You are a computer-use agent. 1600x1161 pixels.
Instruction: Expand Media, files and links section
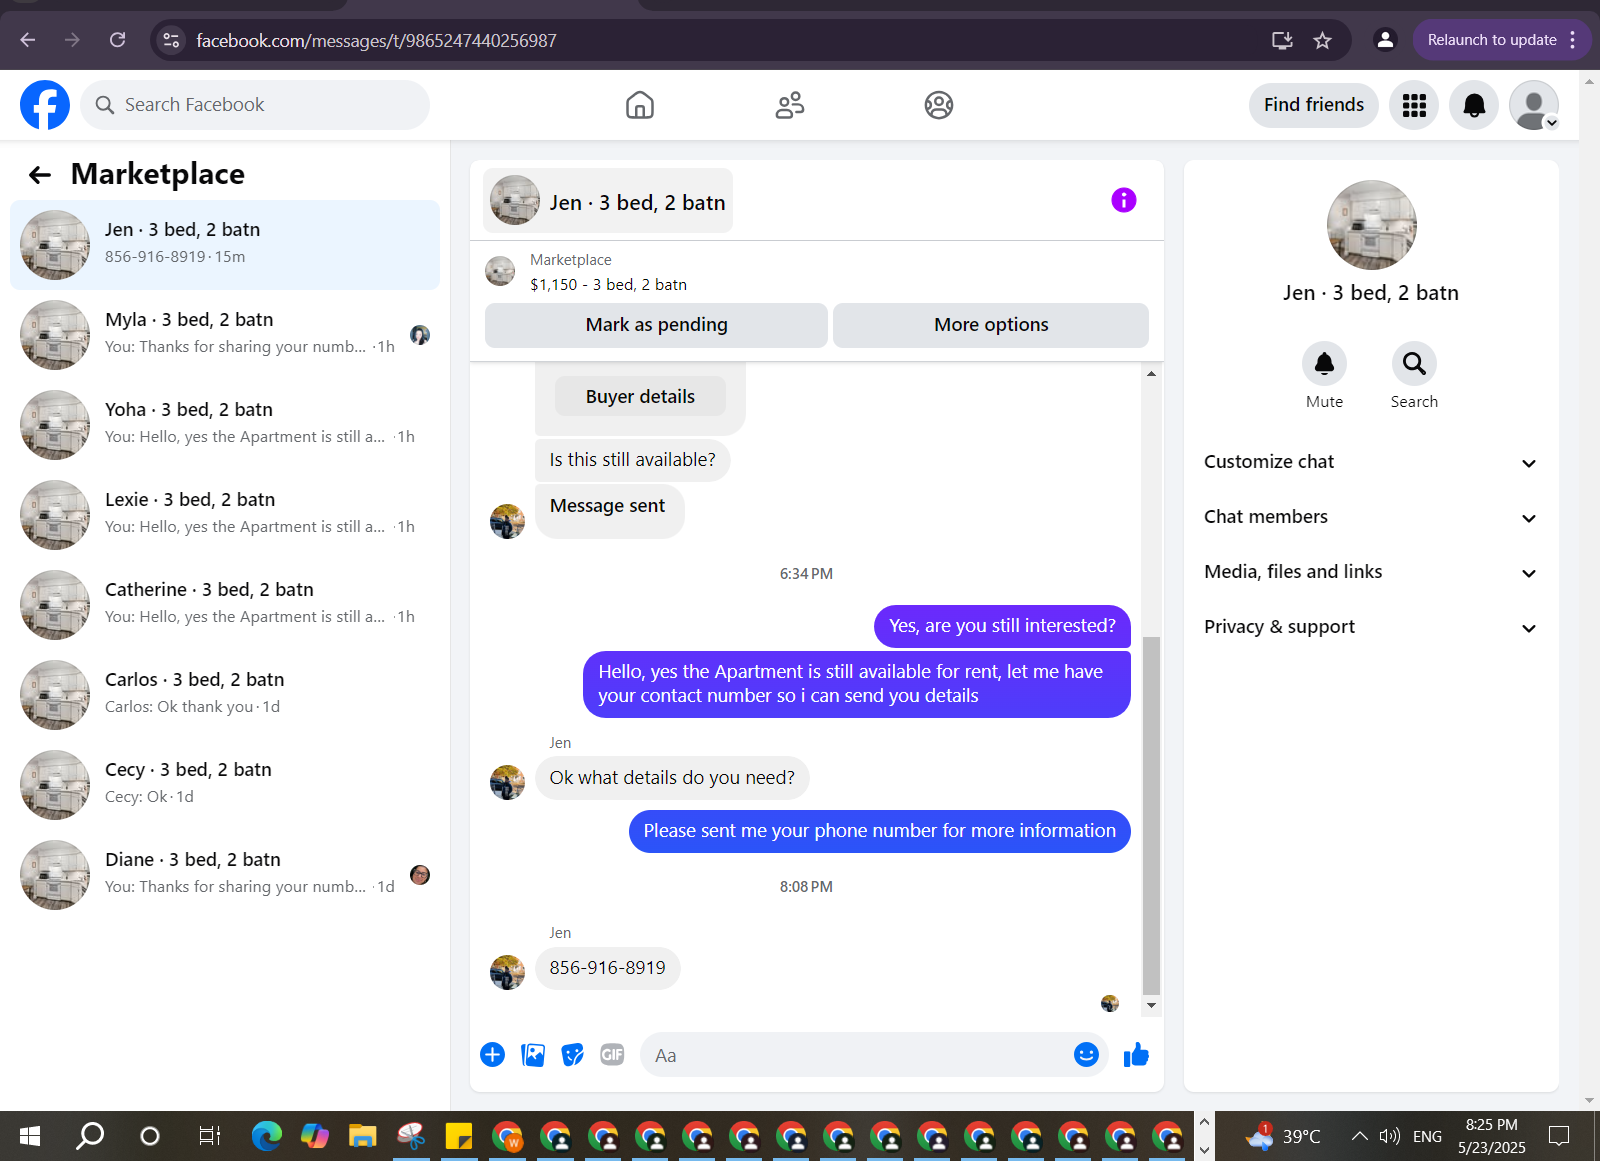[1370, 572]
